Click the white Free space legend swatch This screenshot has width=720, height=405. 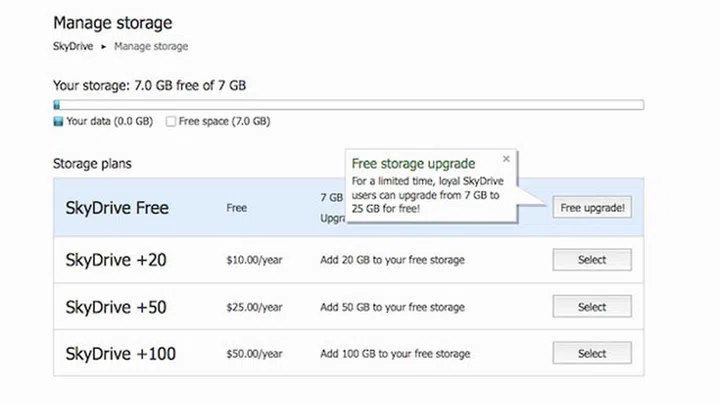[x=171, y=121]
